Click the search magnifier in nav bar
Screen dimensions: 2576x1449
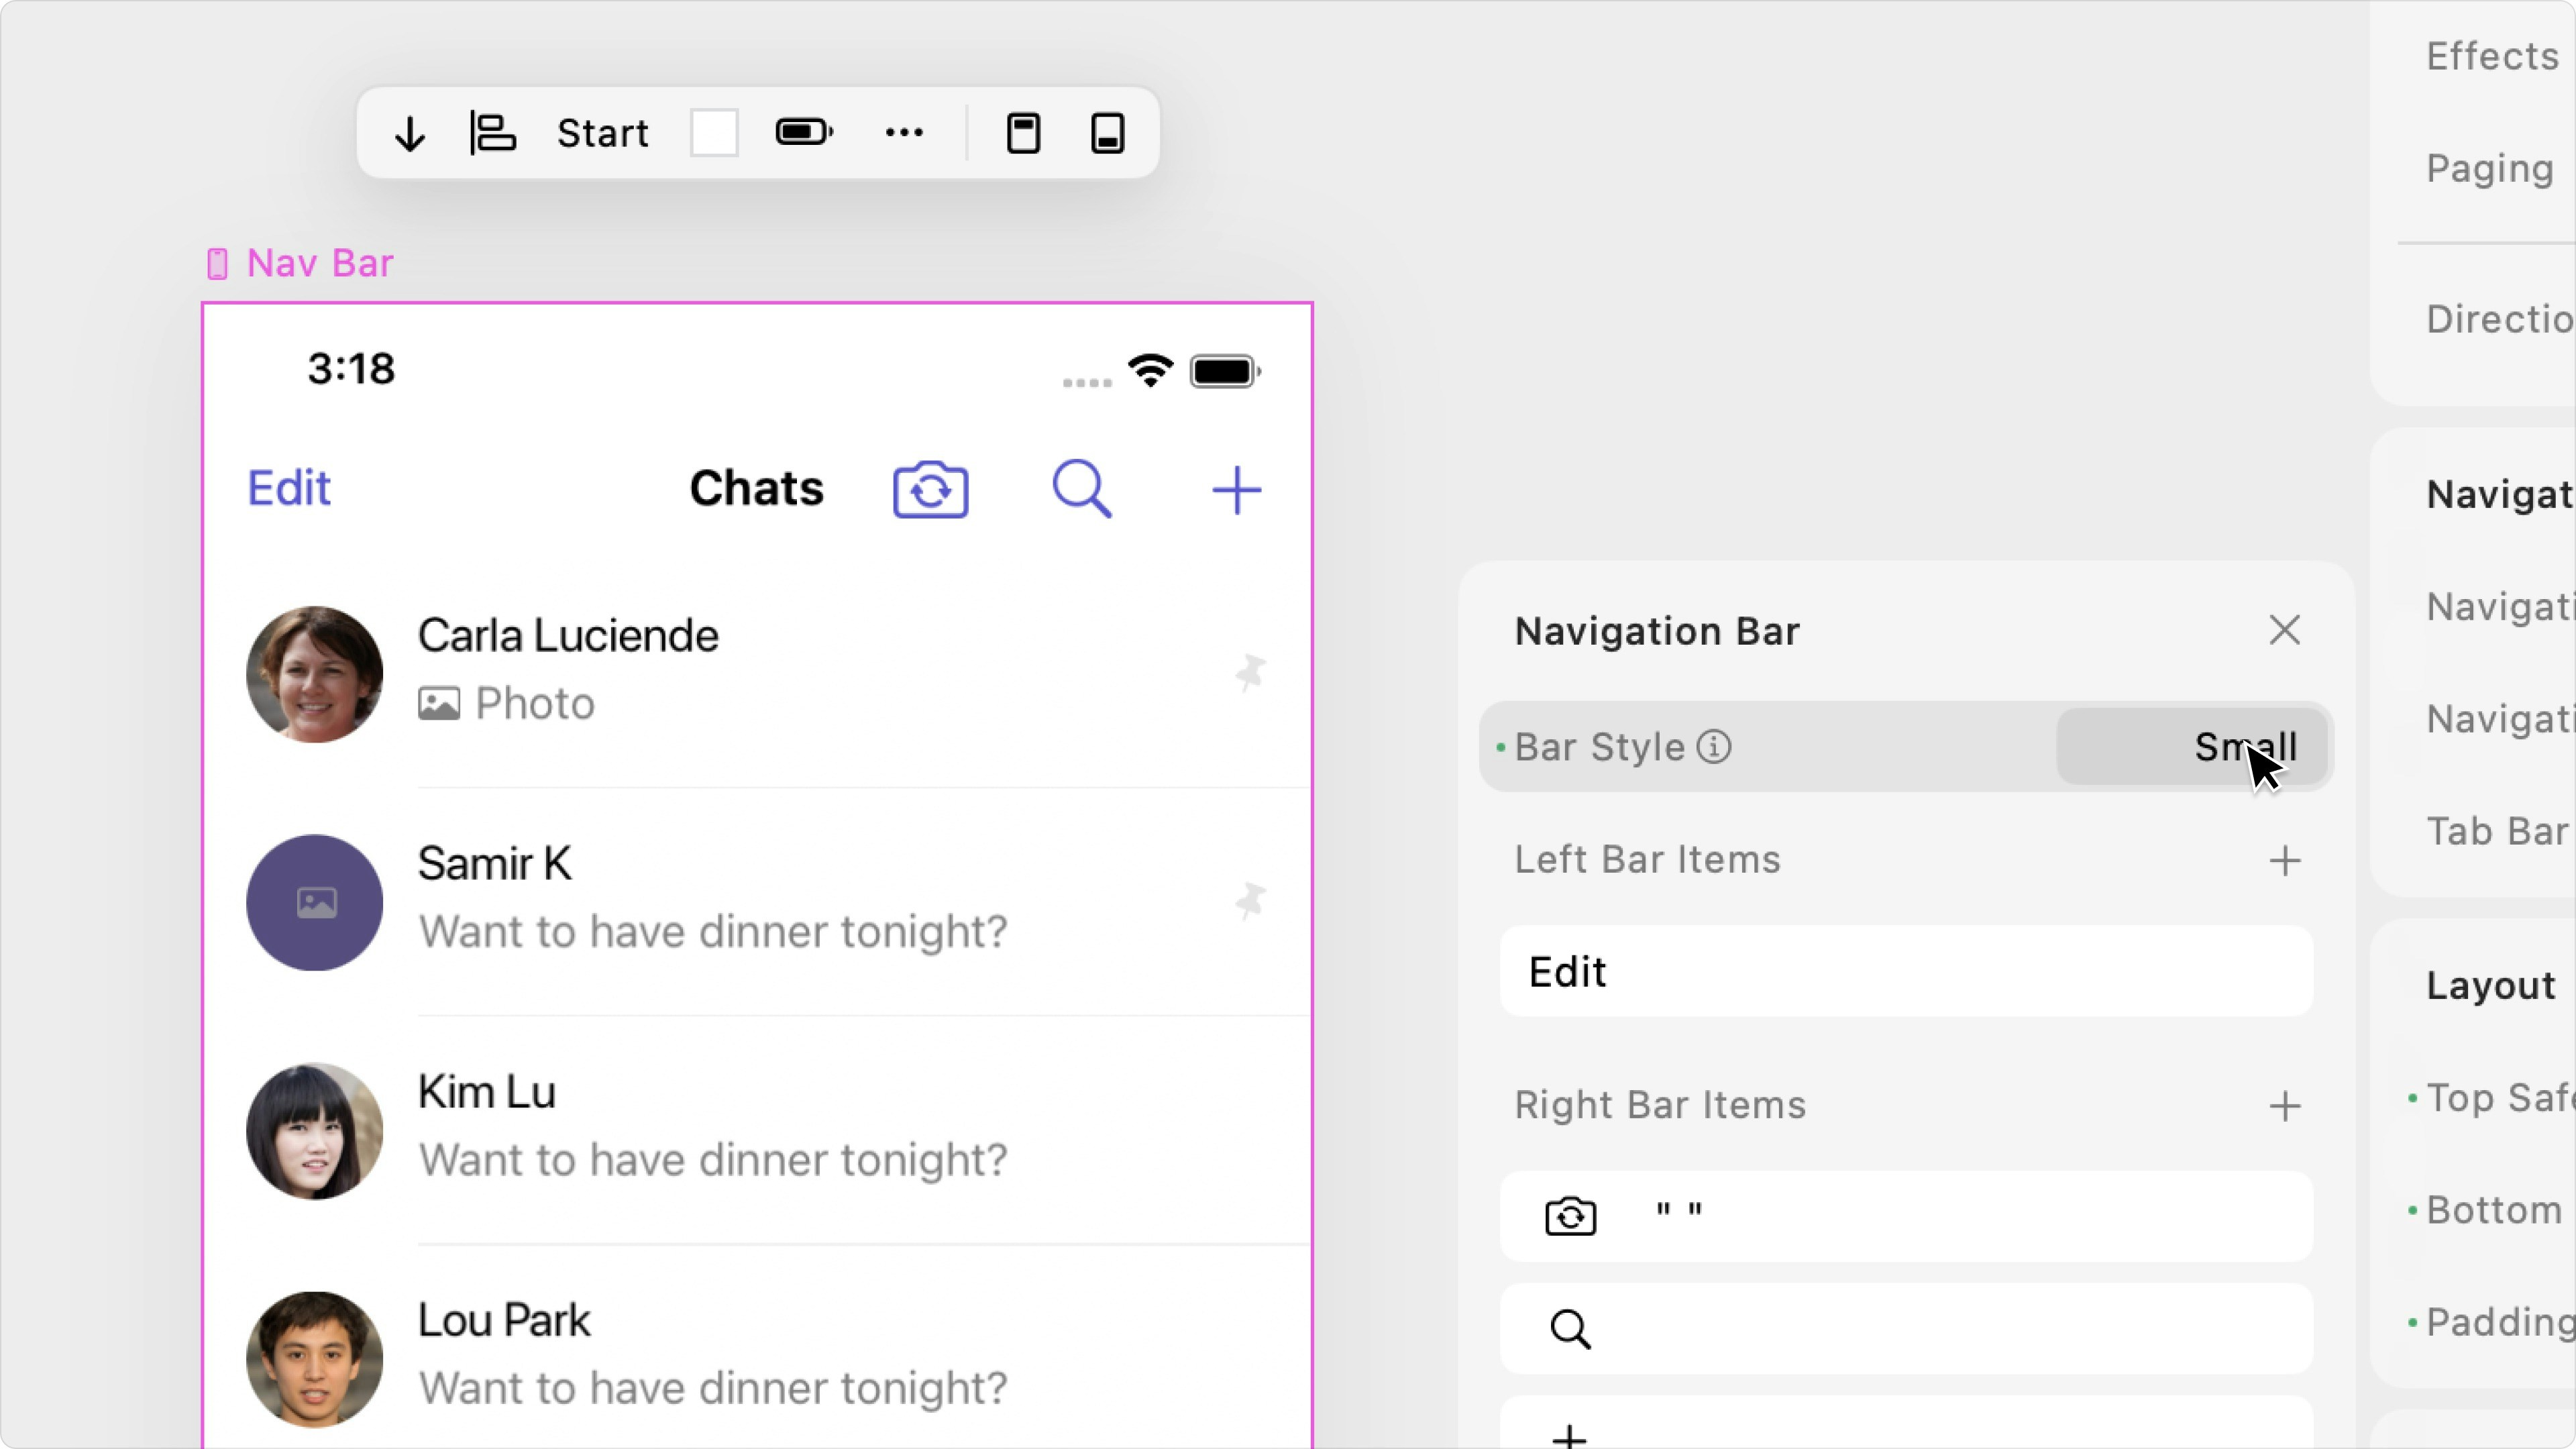(1082, 489)
